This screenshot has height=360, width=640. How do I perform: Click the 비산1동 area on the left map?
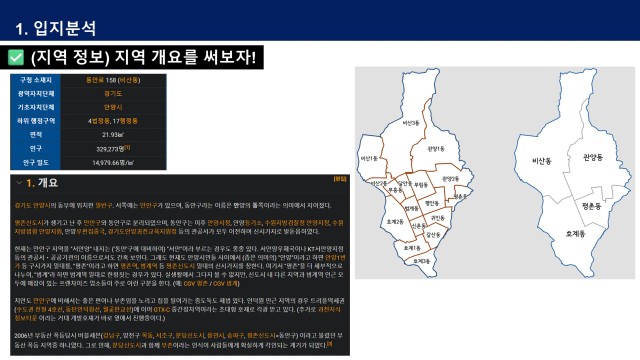[x=369, y=158]
